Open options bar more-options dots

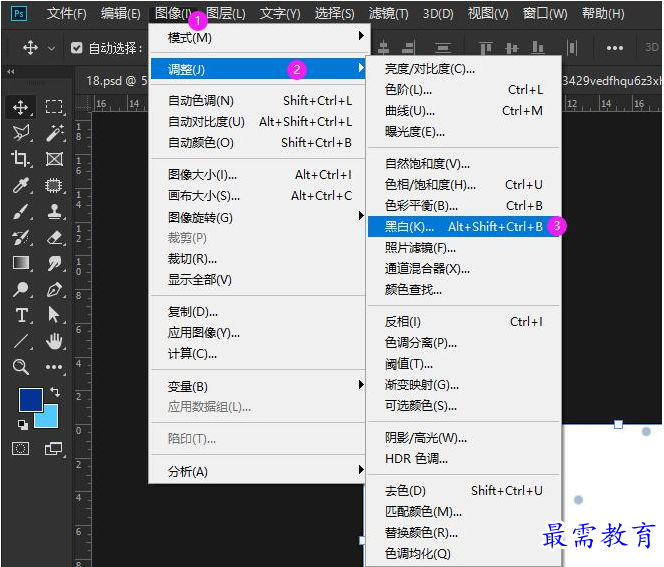point(614,48)
